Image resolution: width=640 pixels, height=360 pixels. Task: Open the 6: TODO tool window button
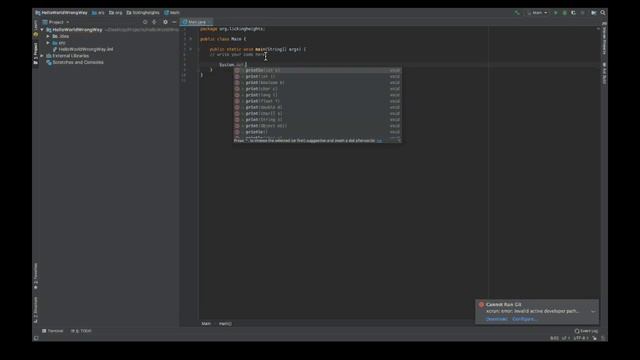[x=81, y=331]
